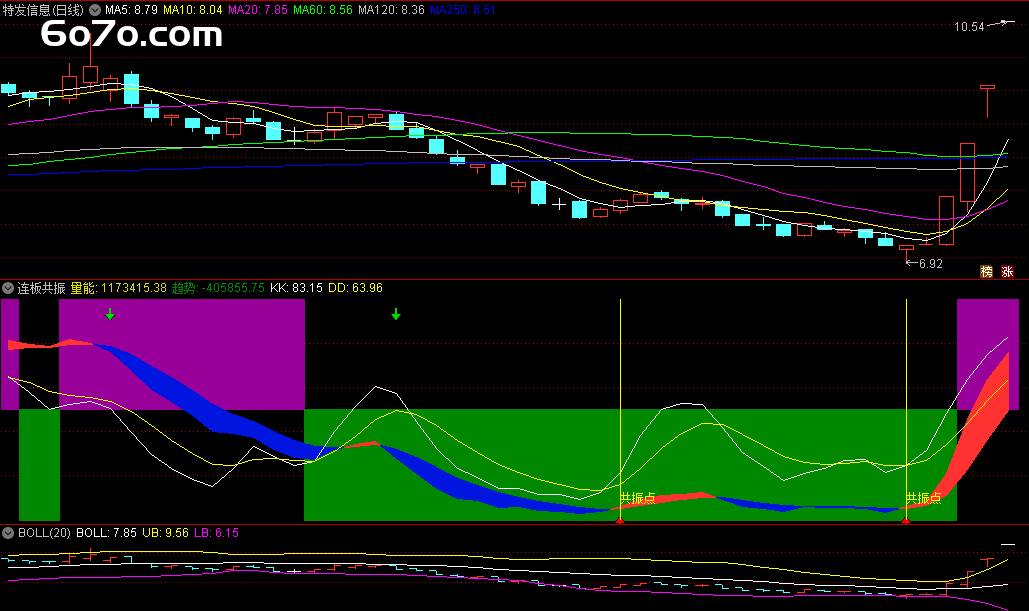The image size is (1029, 611).
Task: Click the 特发信息(日线) stock title
Action: click(43, 10)
